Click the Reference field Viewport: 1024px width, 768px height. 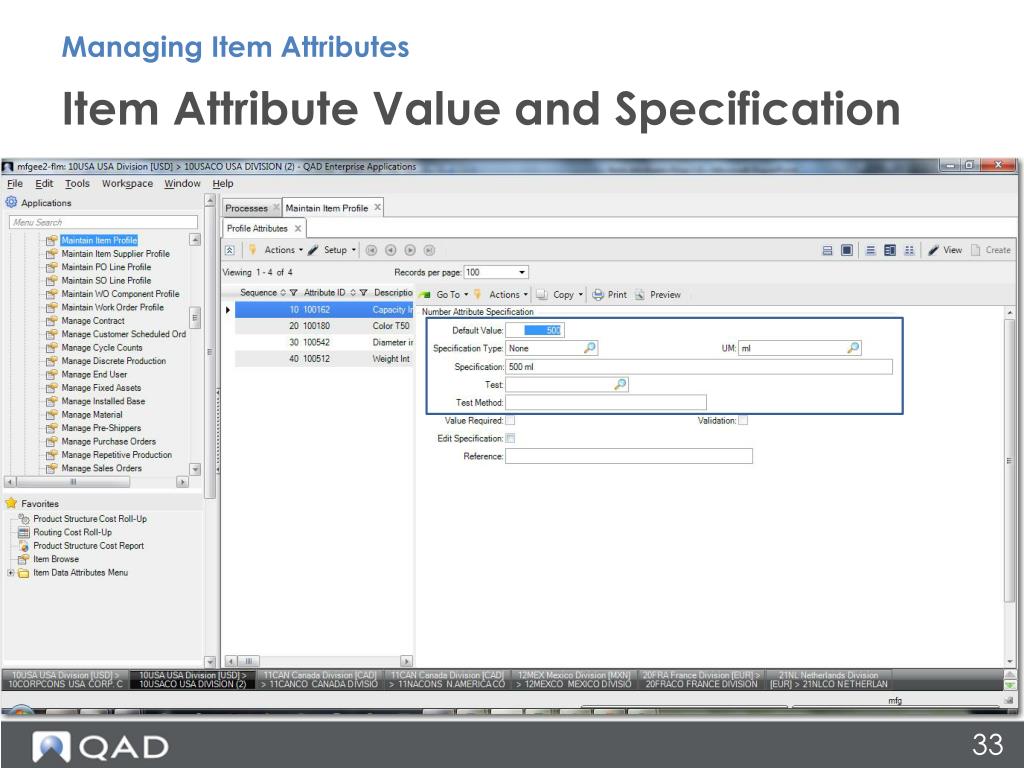tap(629, 456)
